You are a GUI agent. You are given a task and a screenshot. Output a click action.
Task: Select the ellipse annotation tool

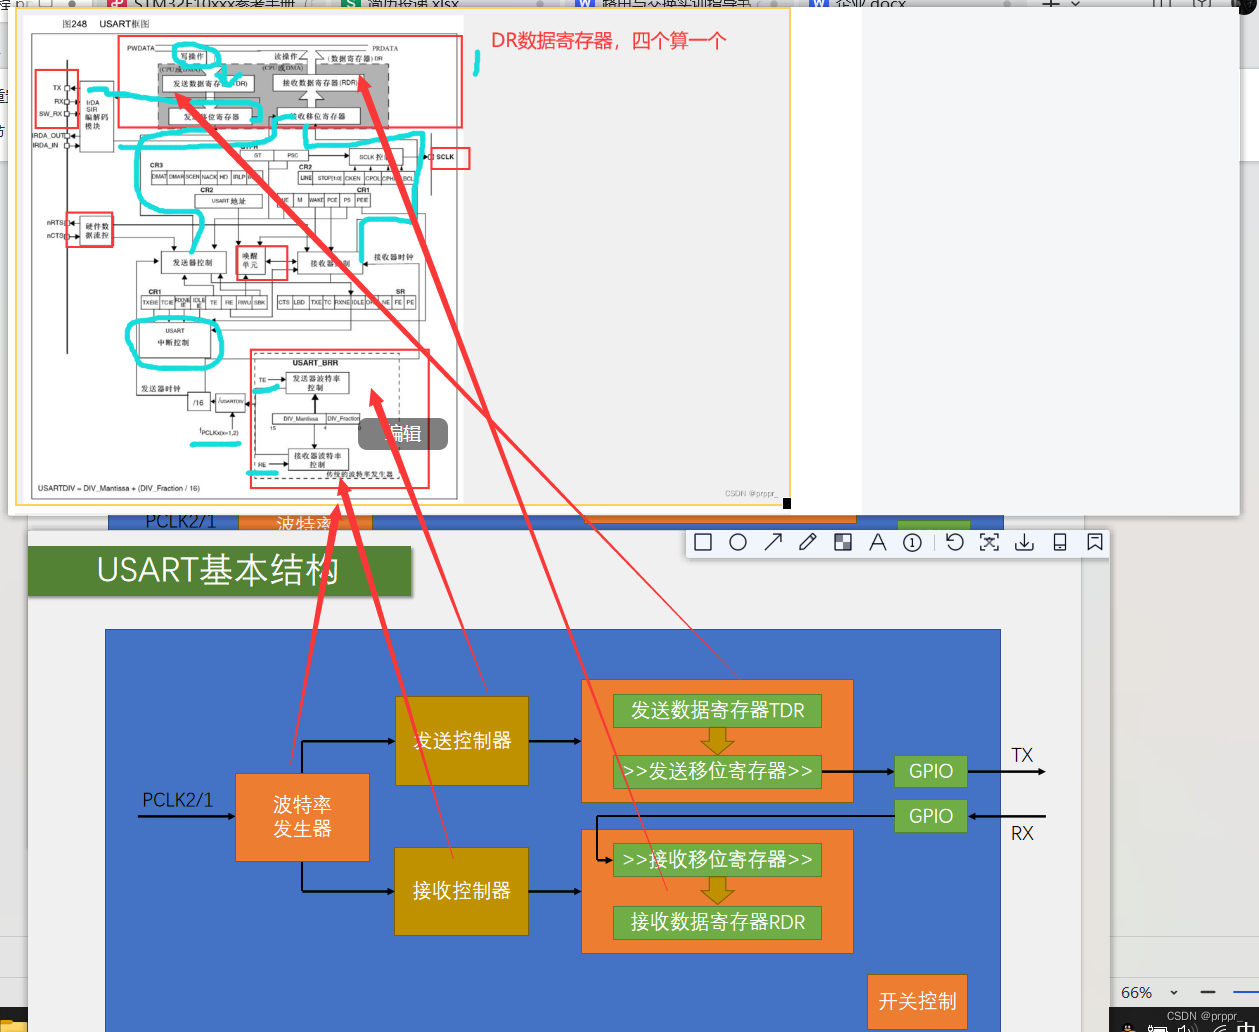pos(738,541)
